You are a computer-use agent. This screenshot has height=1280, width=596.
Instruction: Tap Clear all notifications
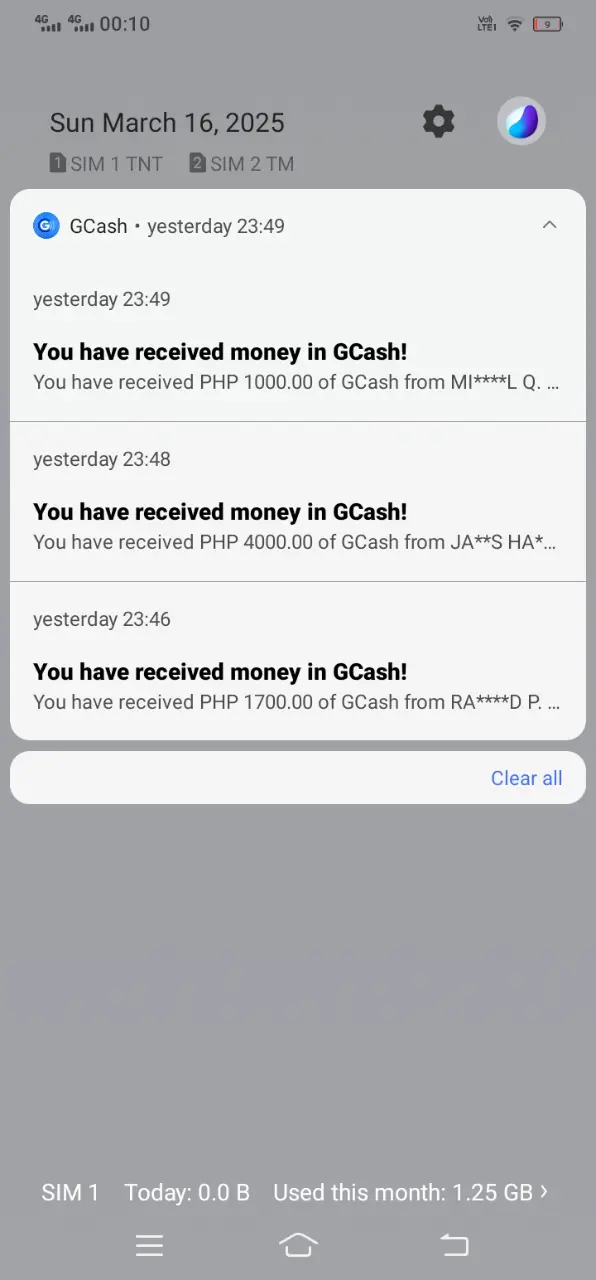[x=526, y=778]
